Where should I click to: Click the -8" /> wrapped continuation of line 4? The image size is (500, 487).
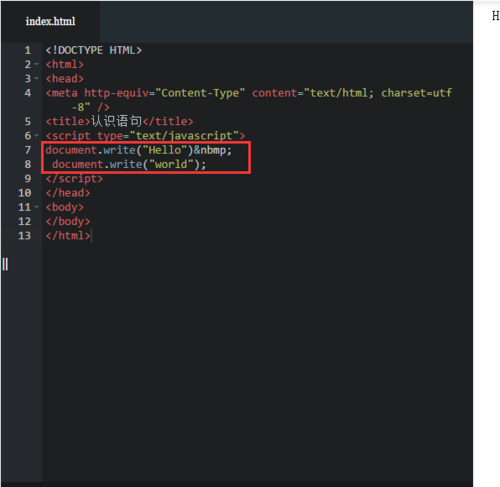point(91,107)
